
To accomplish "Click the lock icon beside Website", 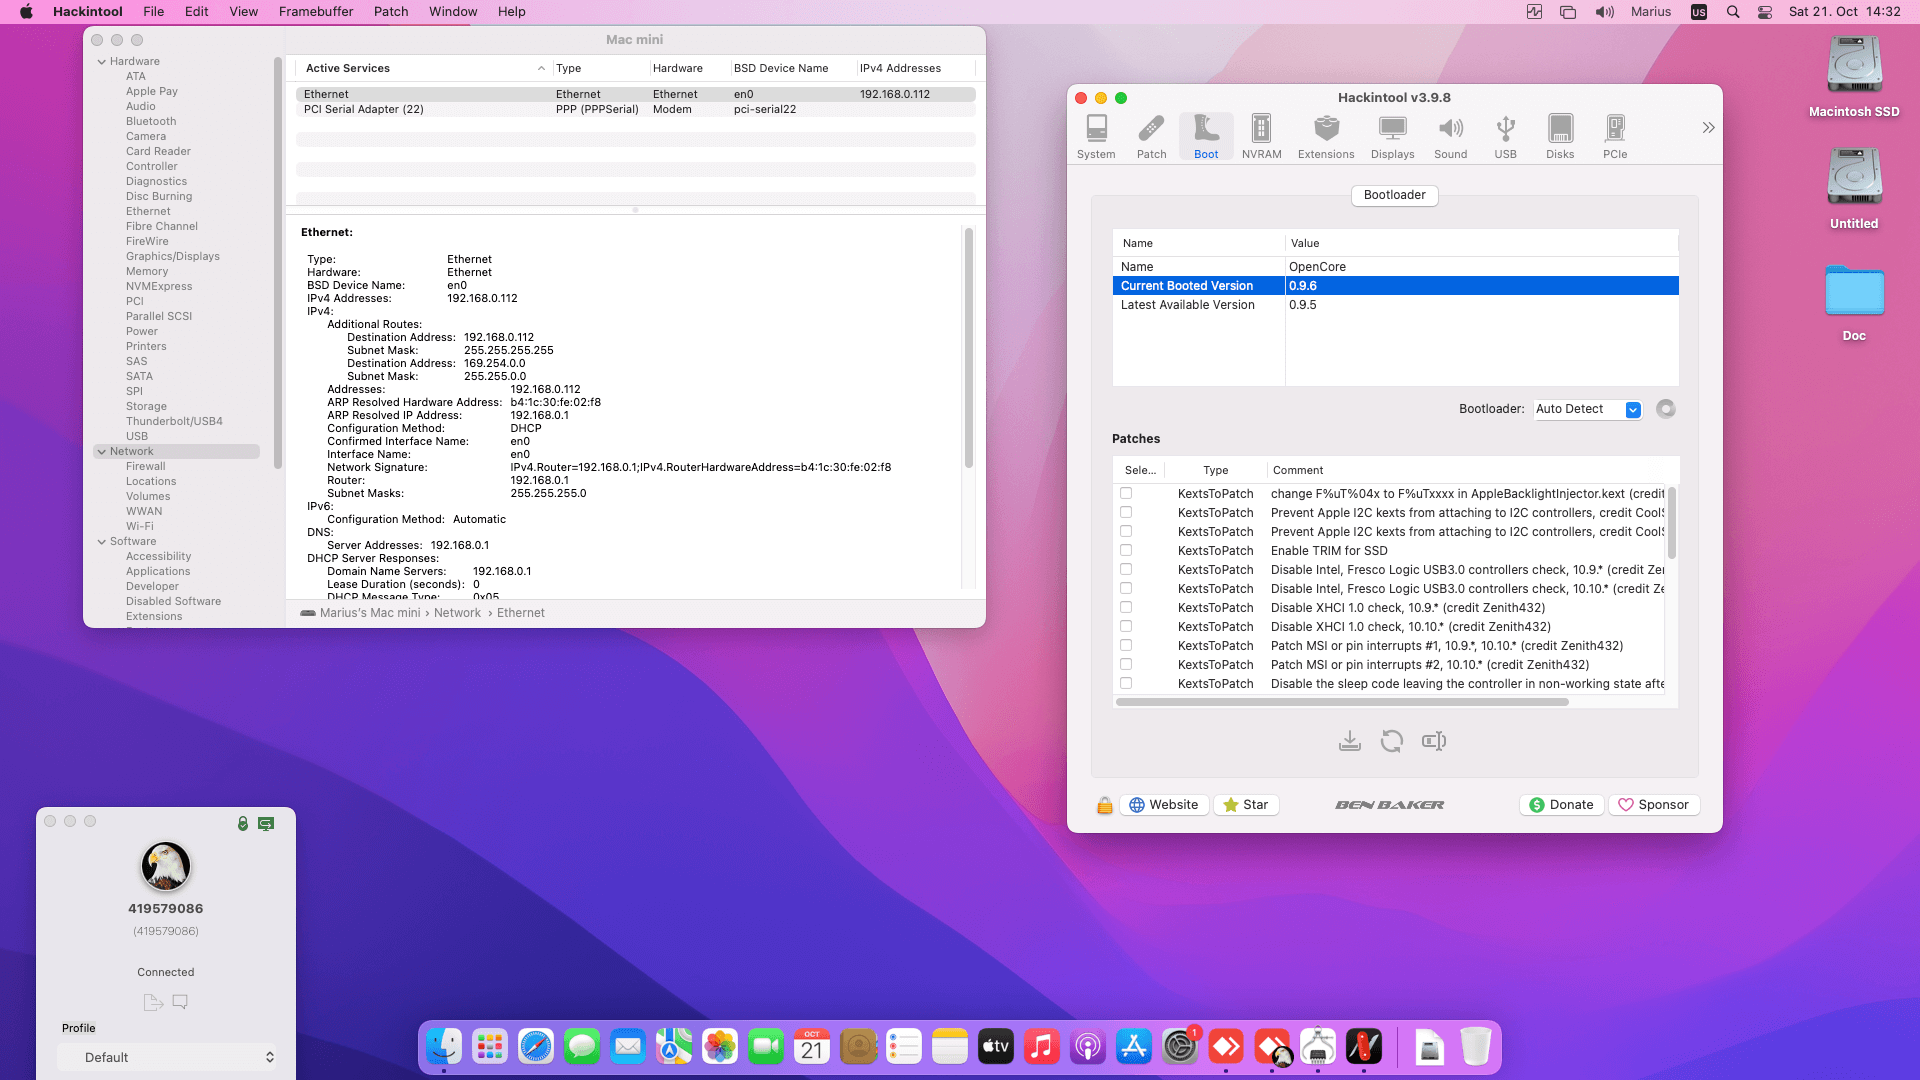I will coord(1105,805).
